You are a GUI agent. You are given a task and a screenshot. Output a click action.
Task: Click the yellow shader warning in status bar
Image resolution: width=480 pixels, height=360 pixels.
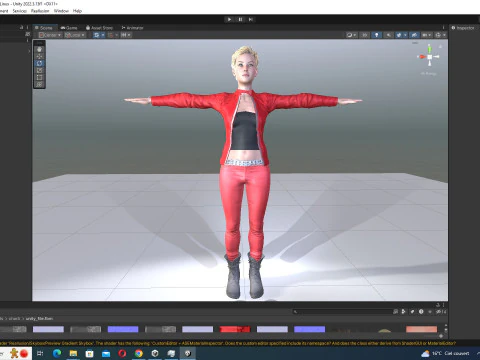pos(228,343)
